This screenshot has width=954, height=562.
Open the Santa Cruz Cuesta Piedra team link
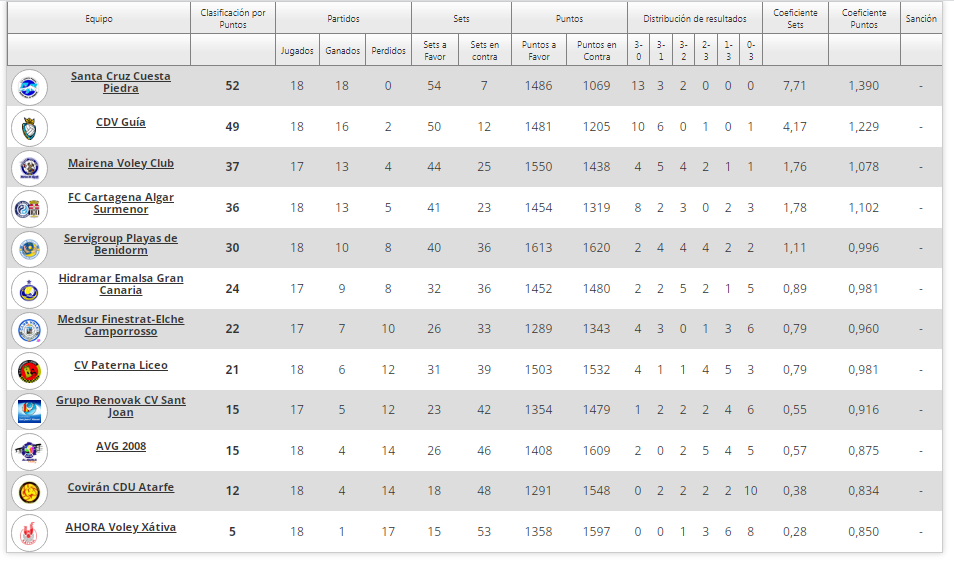tap(120, 82)
